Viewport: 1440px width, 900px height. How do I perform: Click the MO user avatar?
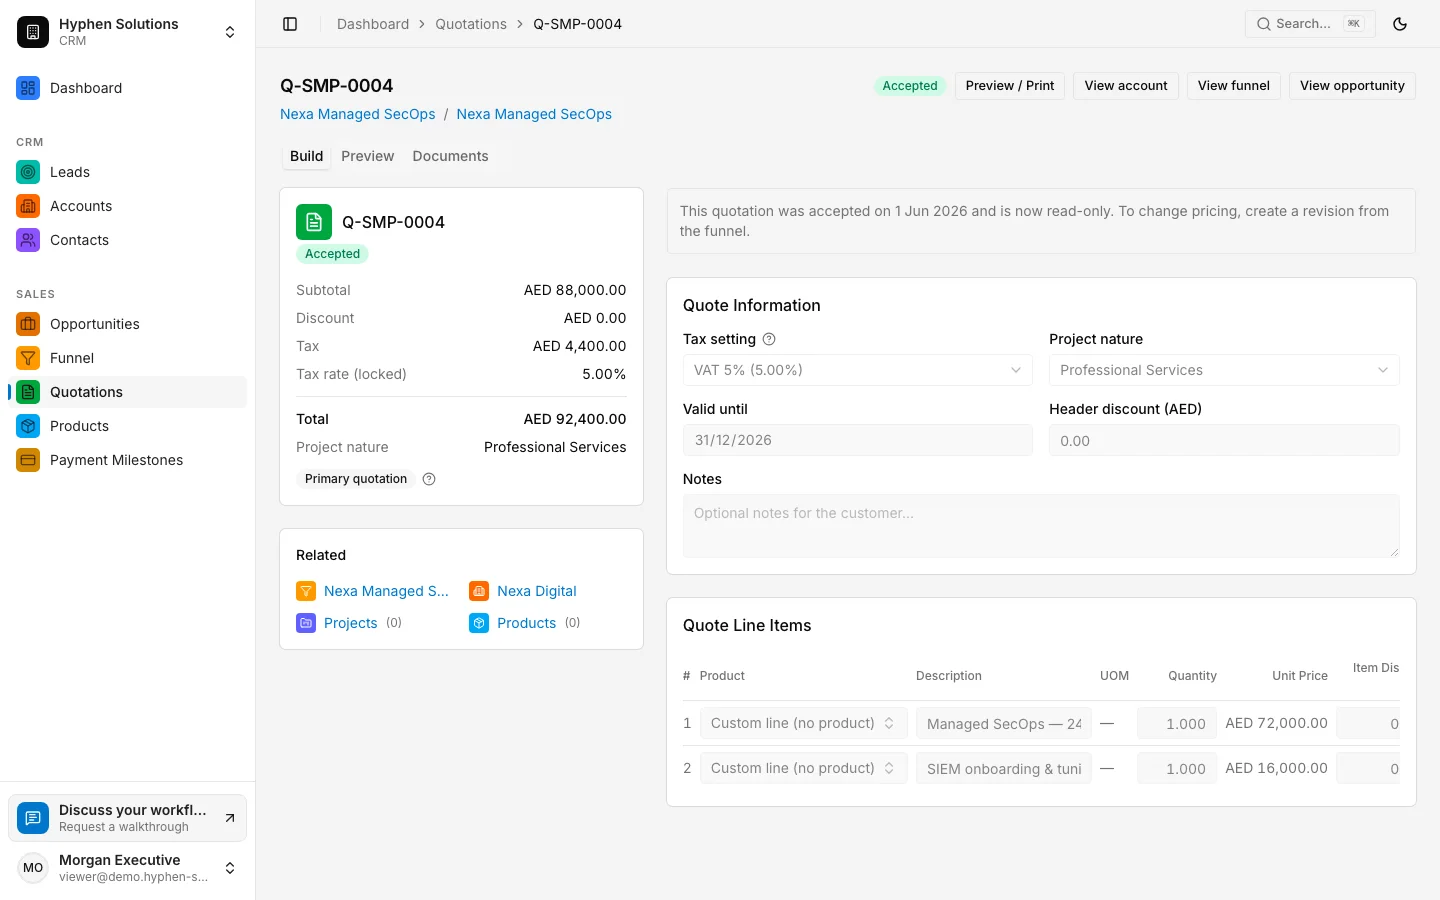click(33, 868)
